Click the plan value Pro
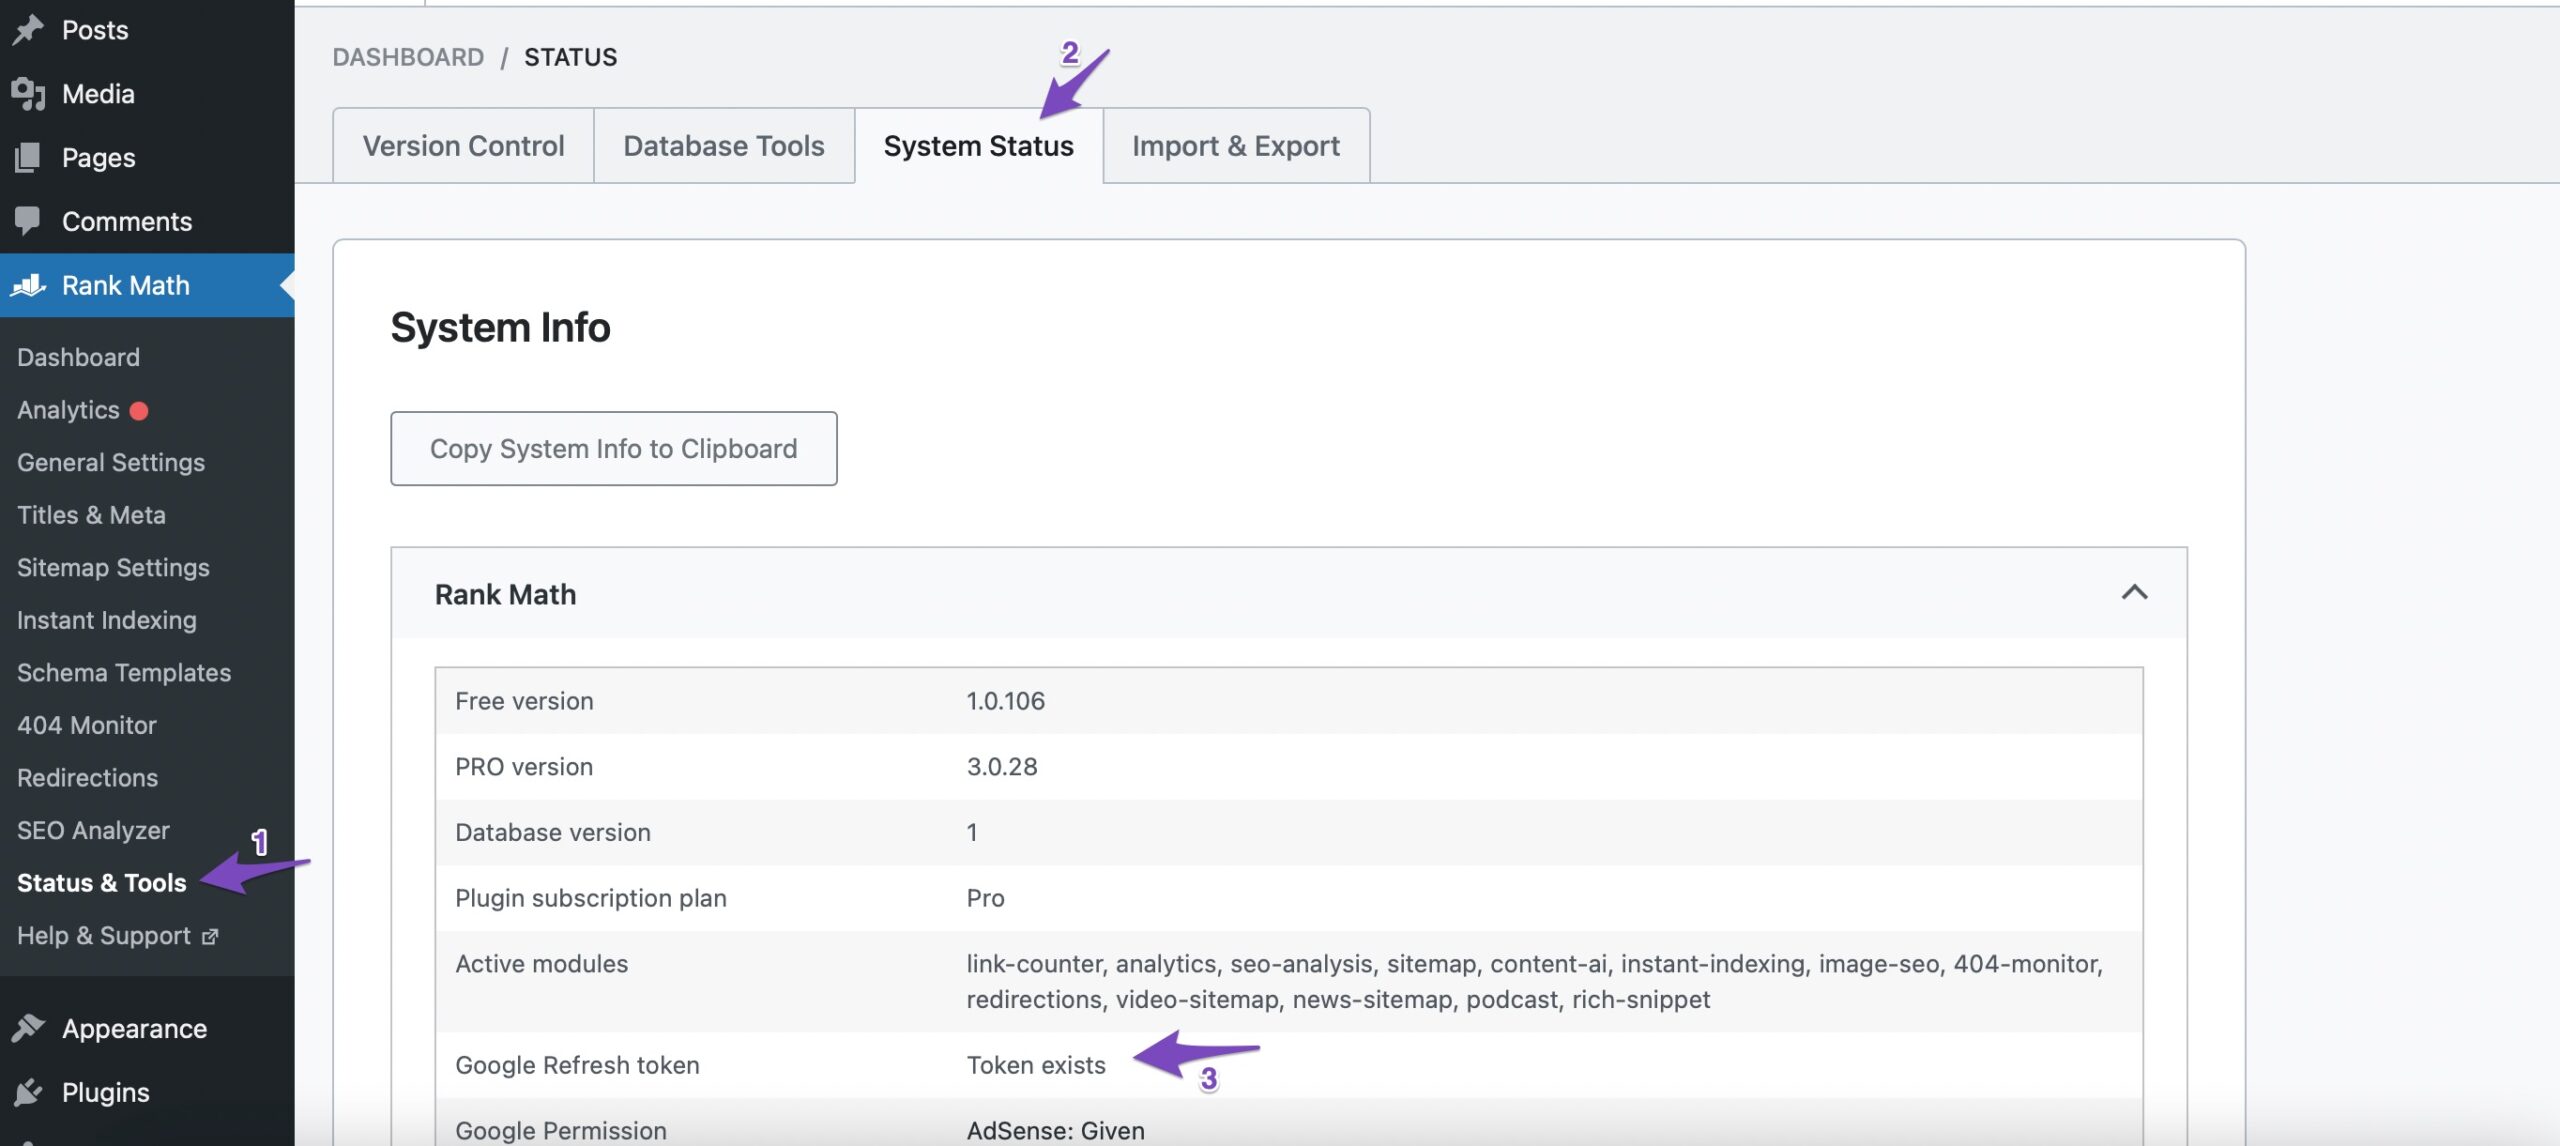The height and width of the screenshot is (1146, 2560). (985, 898)
